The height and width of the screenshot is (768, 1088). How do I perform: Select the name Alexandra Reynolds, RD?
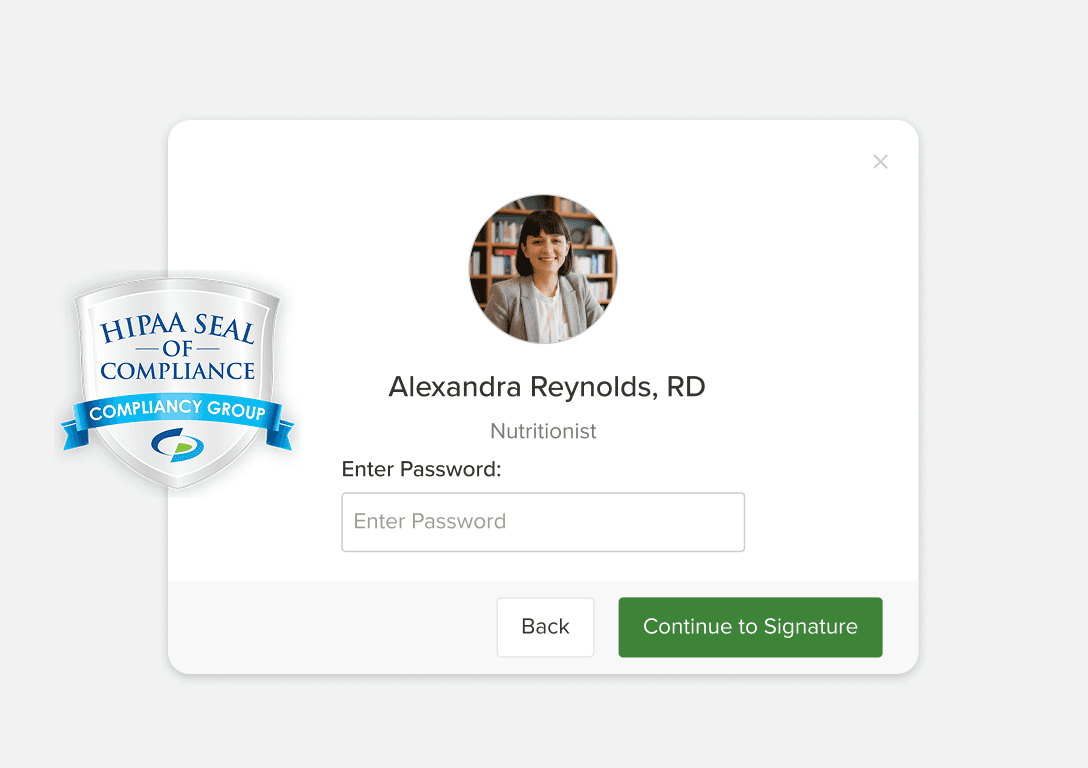pyautogui.click(x=547, y=387)
